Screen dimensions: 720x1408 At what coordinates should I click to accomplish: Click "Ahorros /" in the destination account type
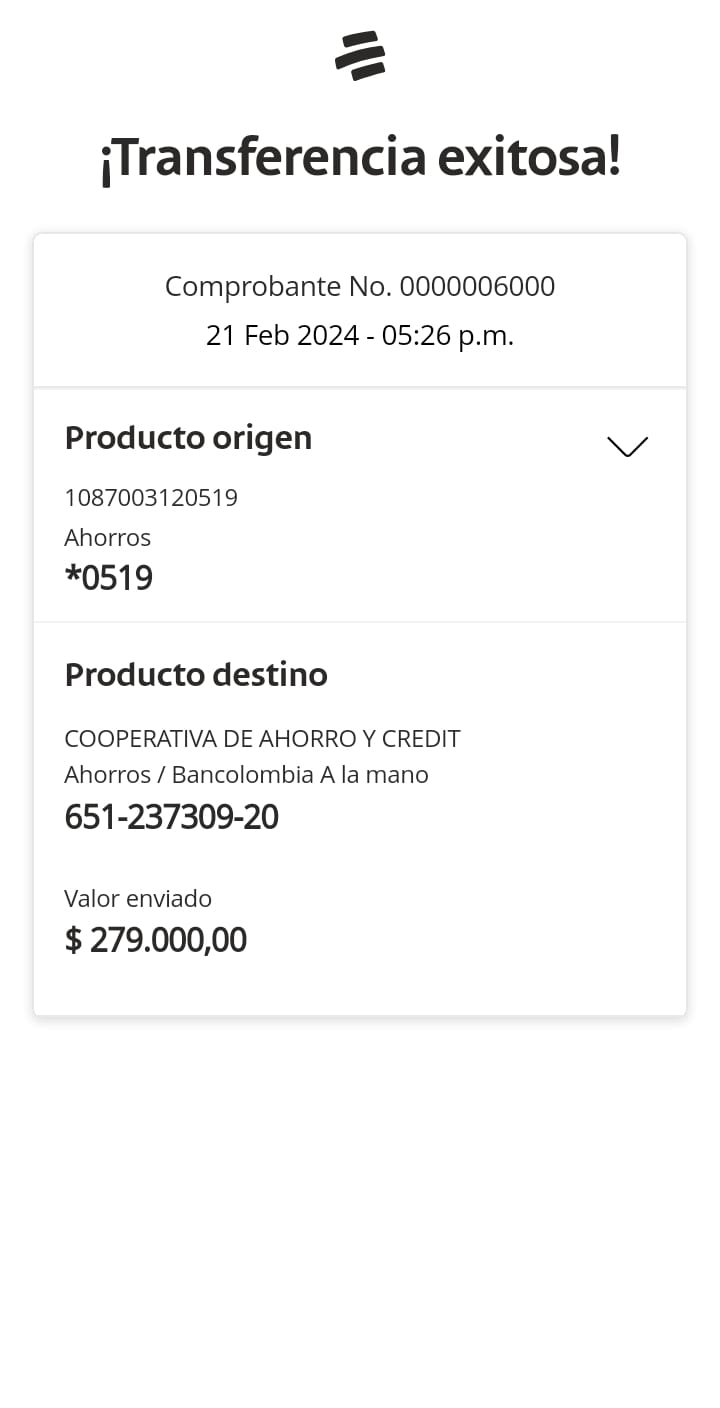pos(114,775)
